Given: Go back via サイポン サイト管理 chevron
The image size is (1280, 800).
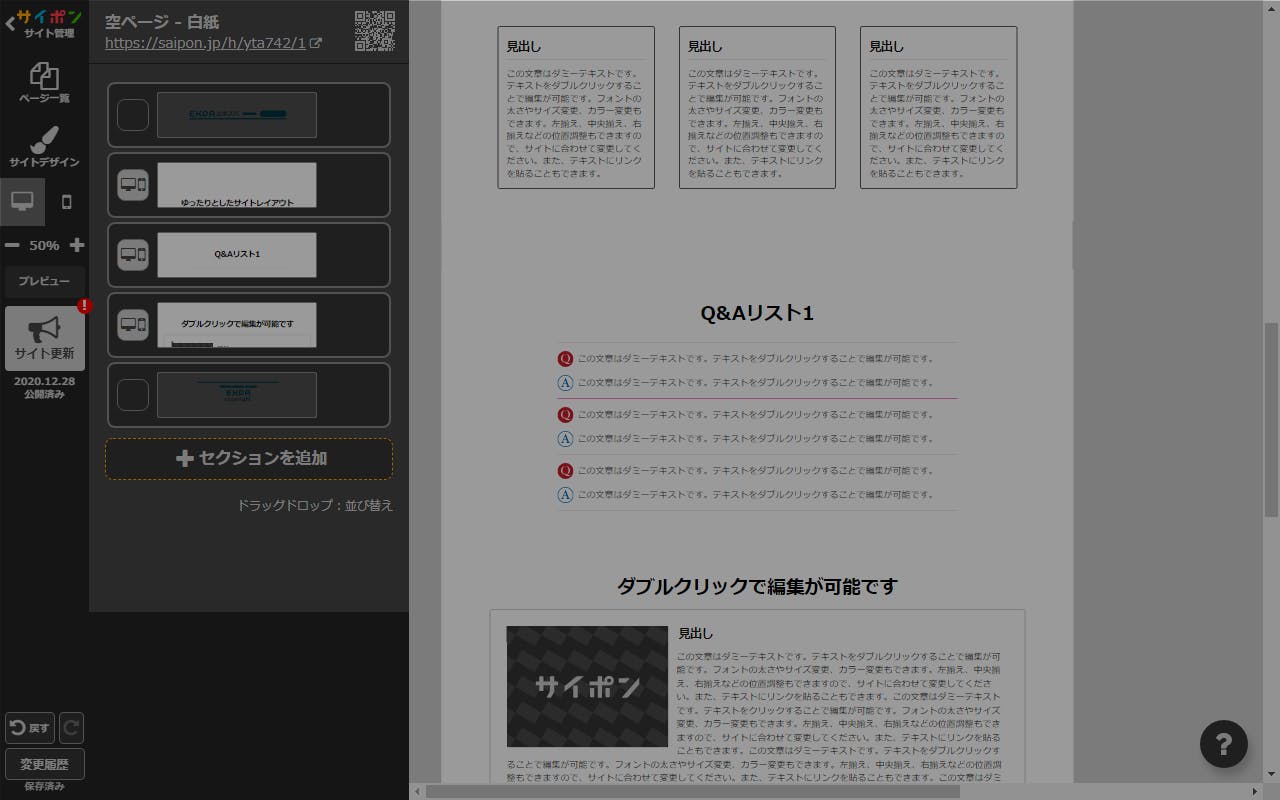Looking at the screenshot, I should pos(10,24).
